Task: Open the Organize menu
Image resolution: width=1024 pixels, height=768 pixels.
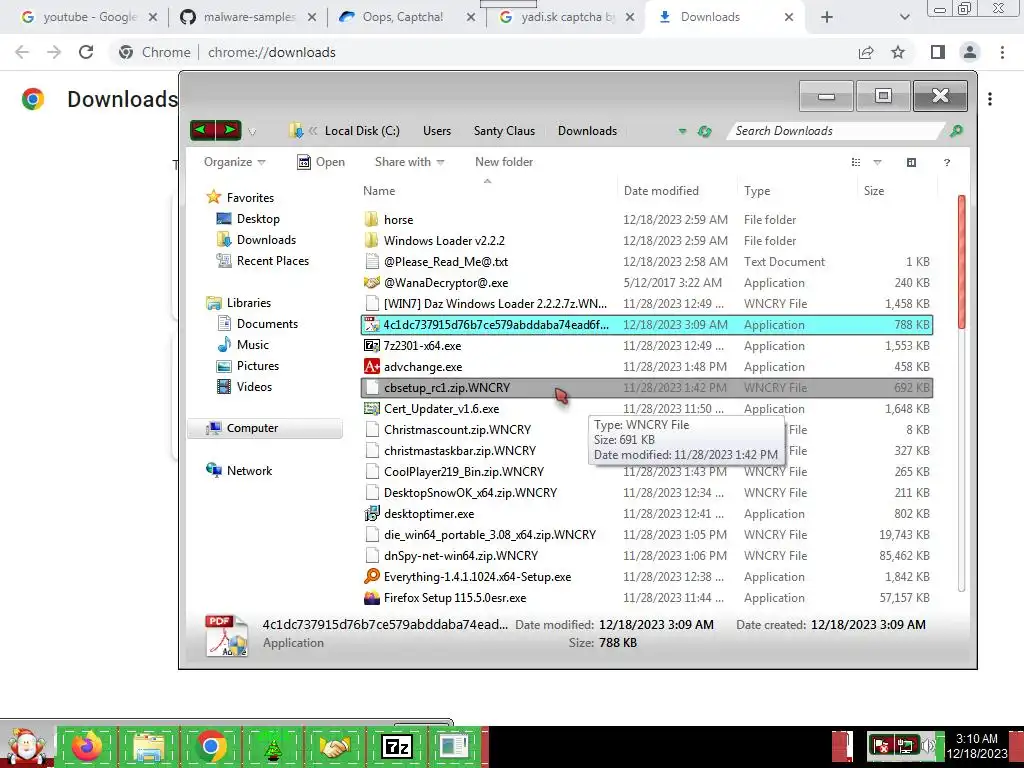Action: click(x=234, y=162)
